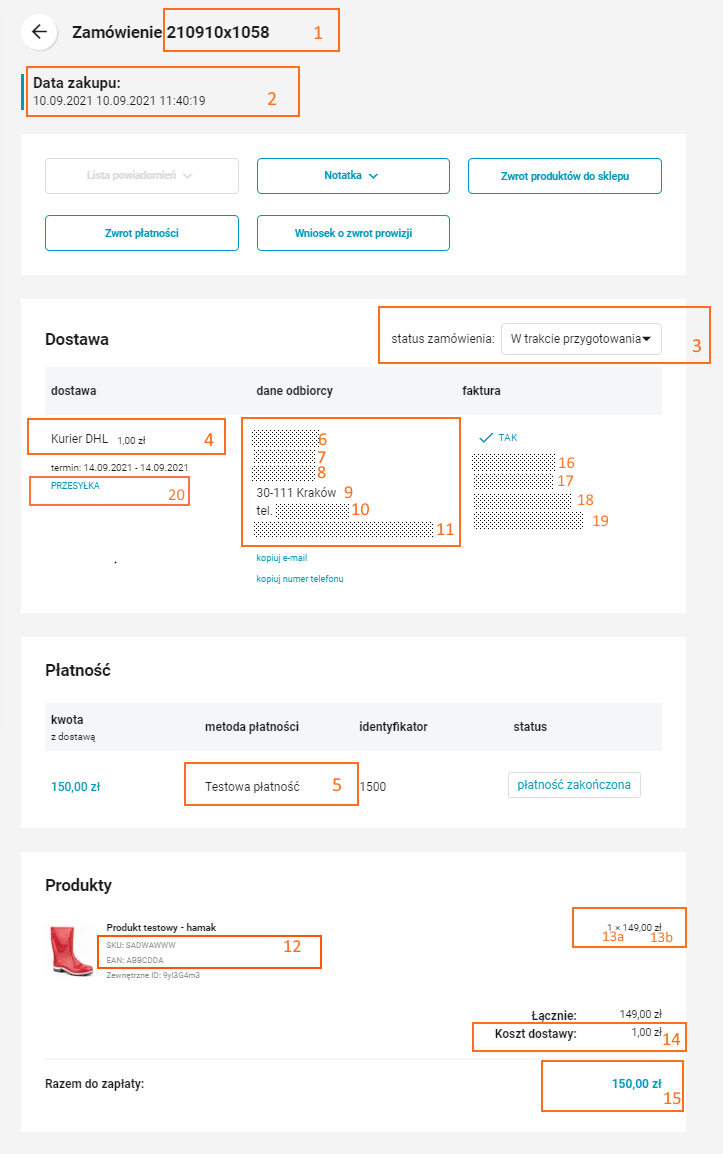Image resolution: width=723 pixels, height=1154 pixels.
Task: Click the payment identifier 1500
Action: [x=373, y=787]
